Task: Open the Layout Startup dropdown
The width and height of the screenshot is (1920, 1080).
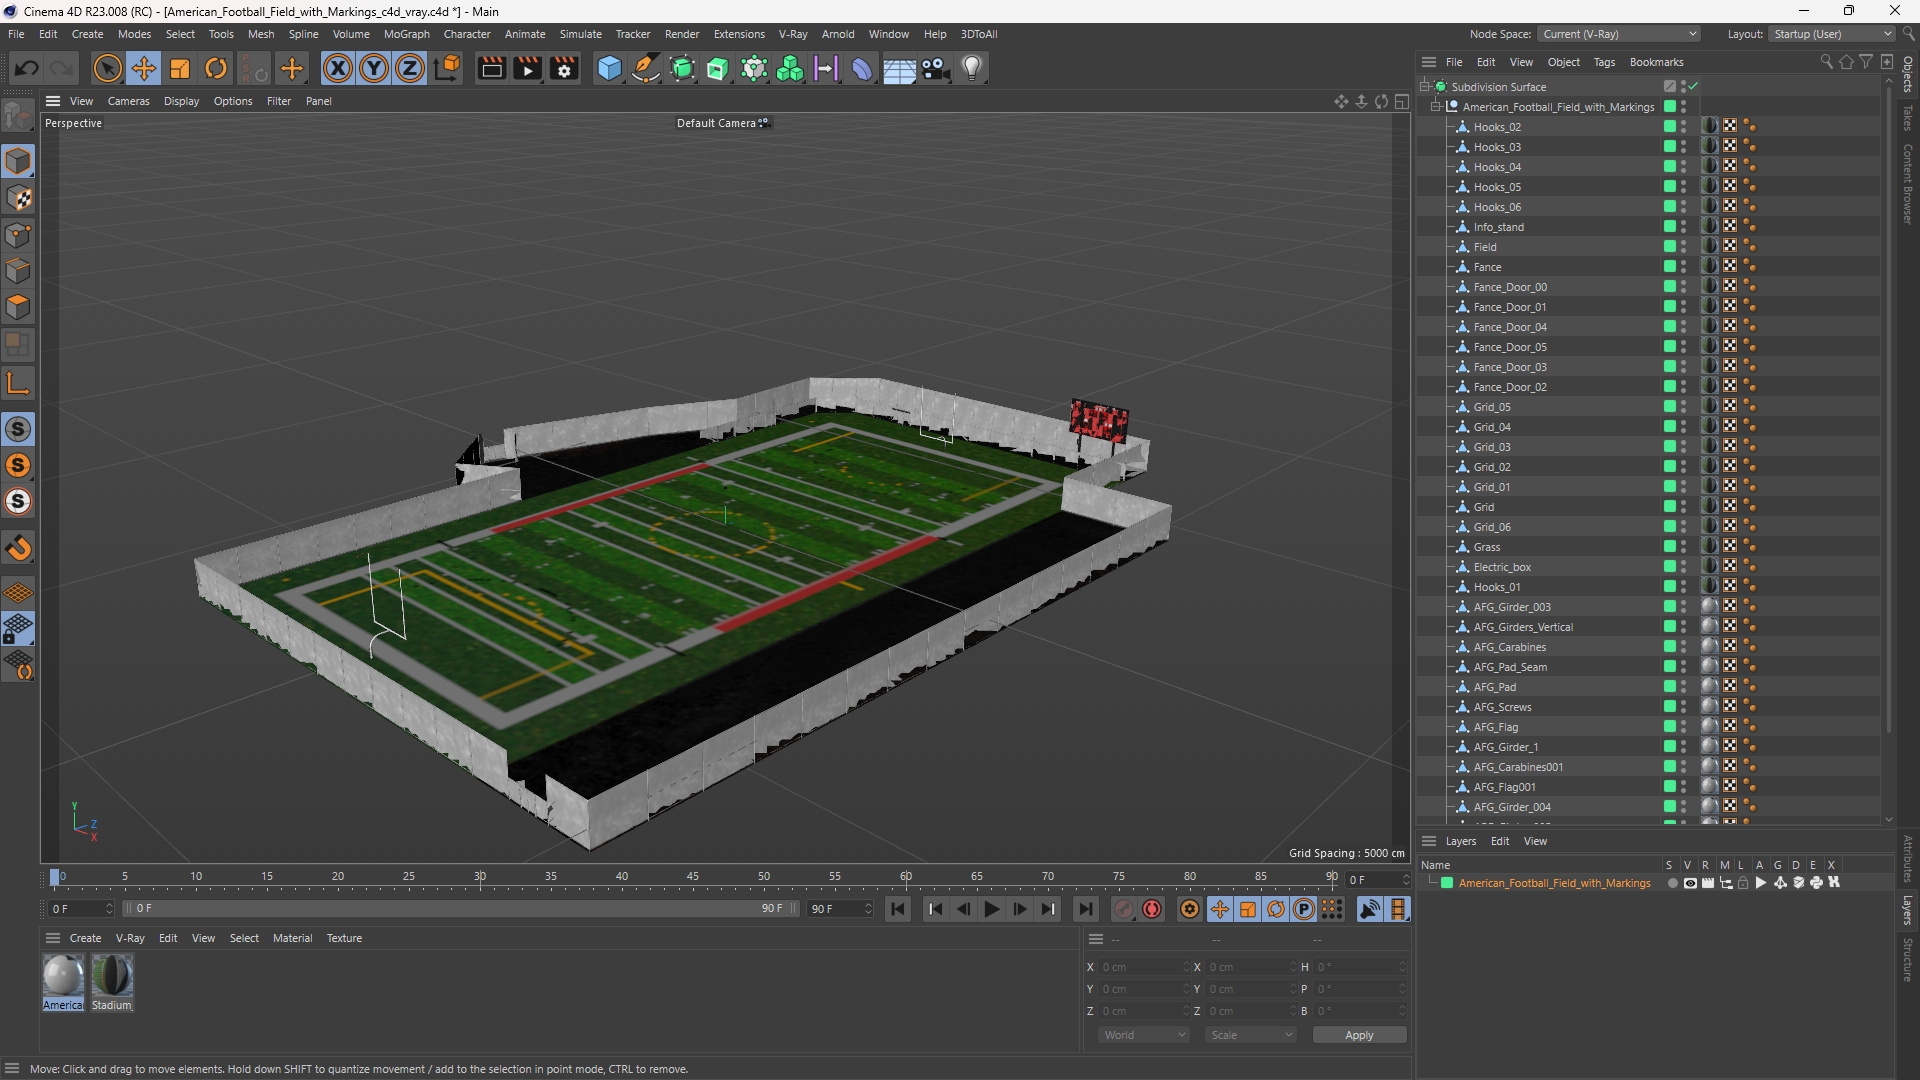Action: [x=1832, y=34]
